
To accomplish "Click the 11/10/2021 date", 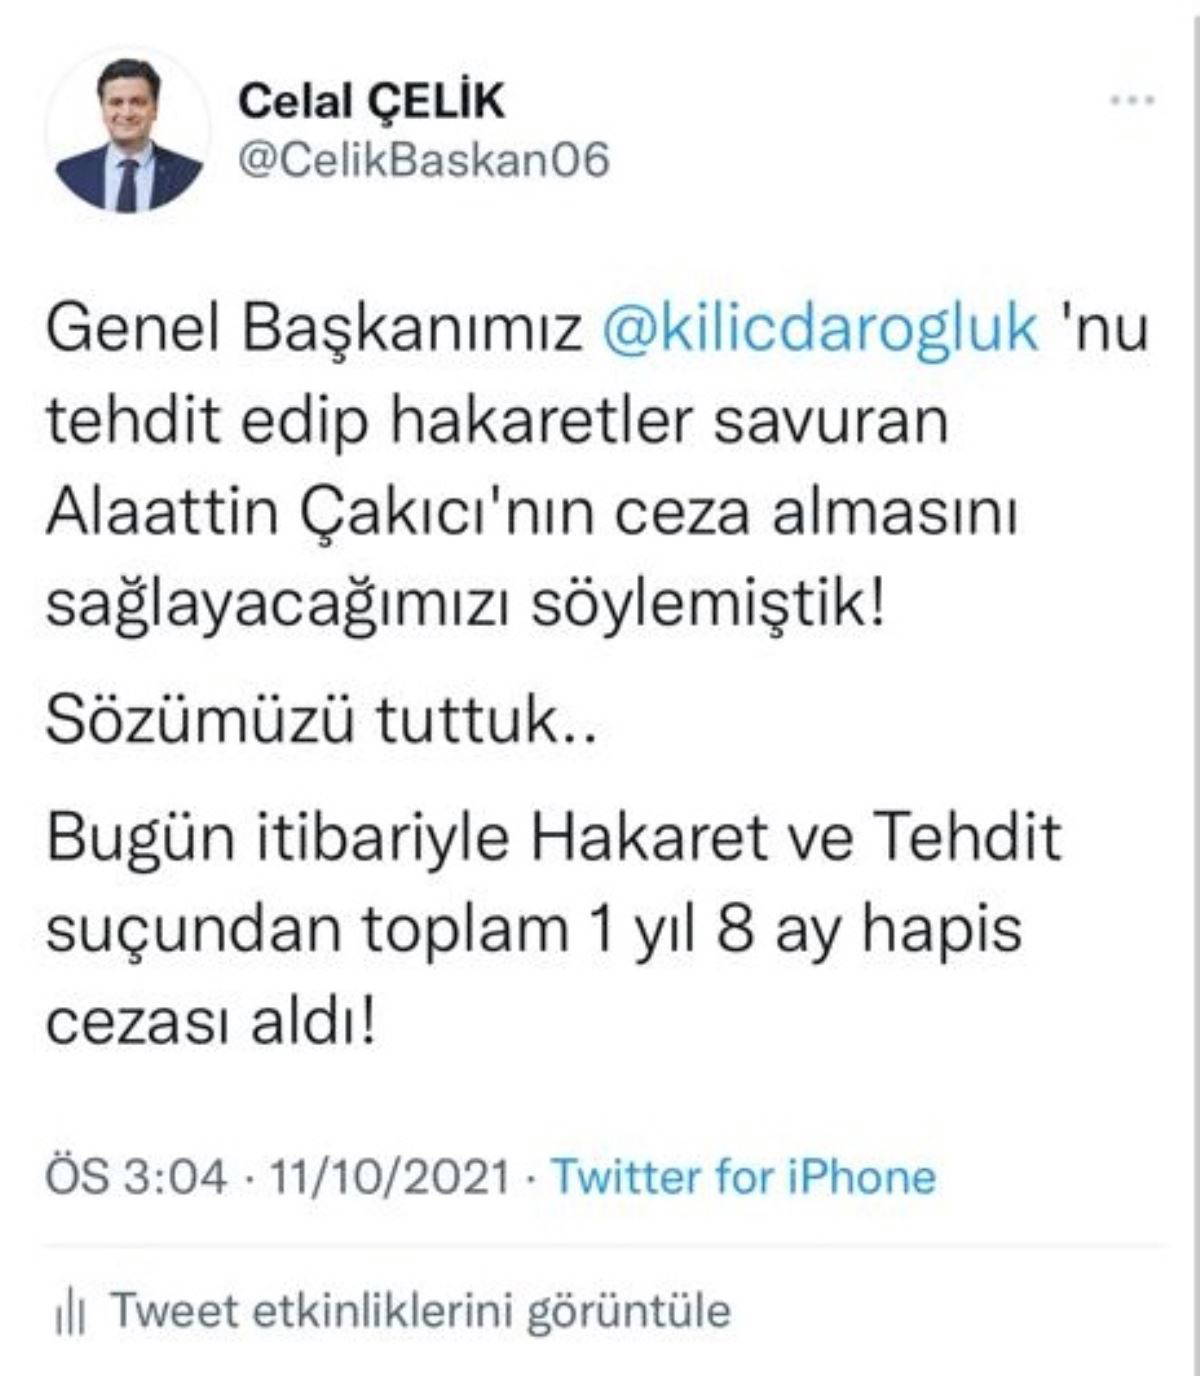I will point(390,1176).
